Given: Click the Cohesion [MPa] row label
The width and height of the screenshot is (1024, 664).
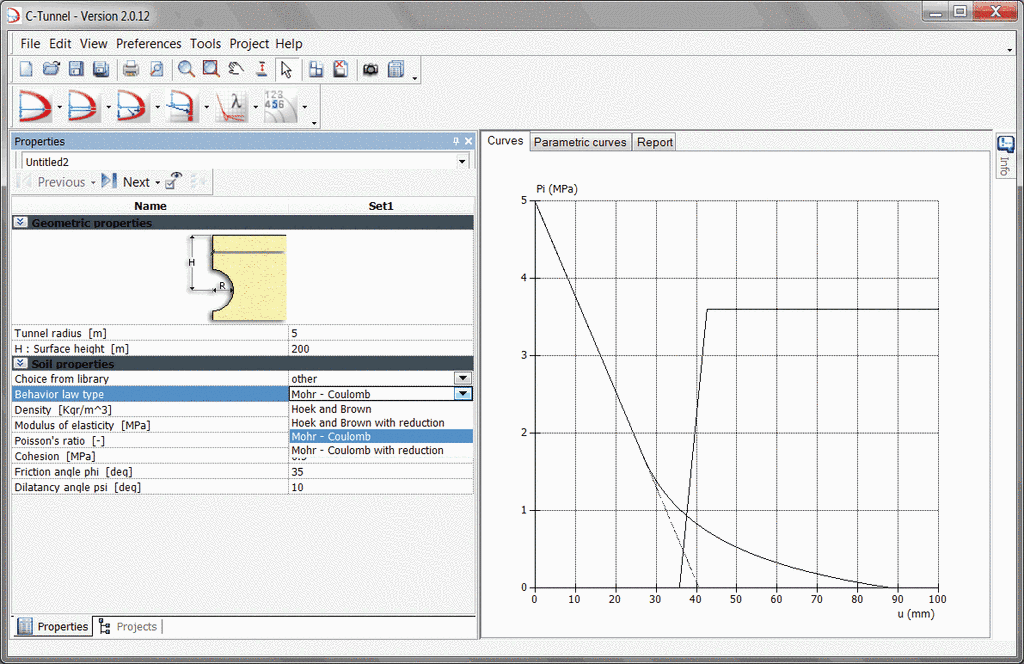Looking at the screenshot, I should coord(55,456).
